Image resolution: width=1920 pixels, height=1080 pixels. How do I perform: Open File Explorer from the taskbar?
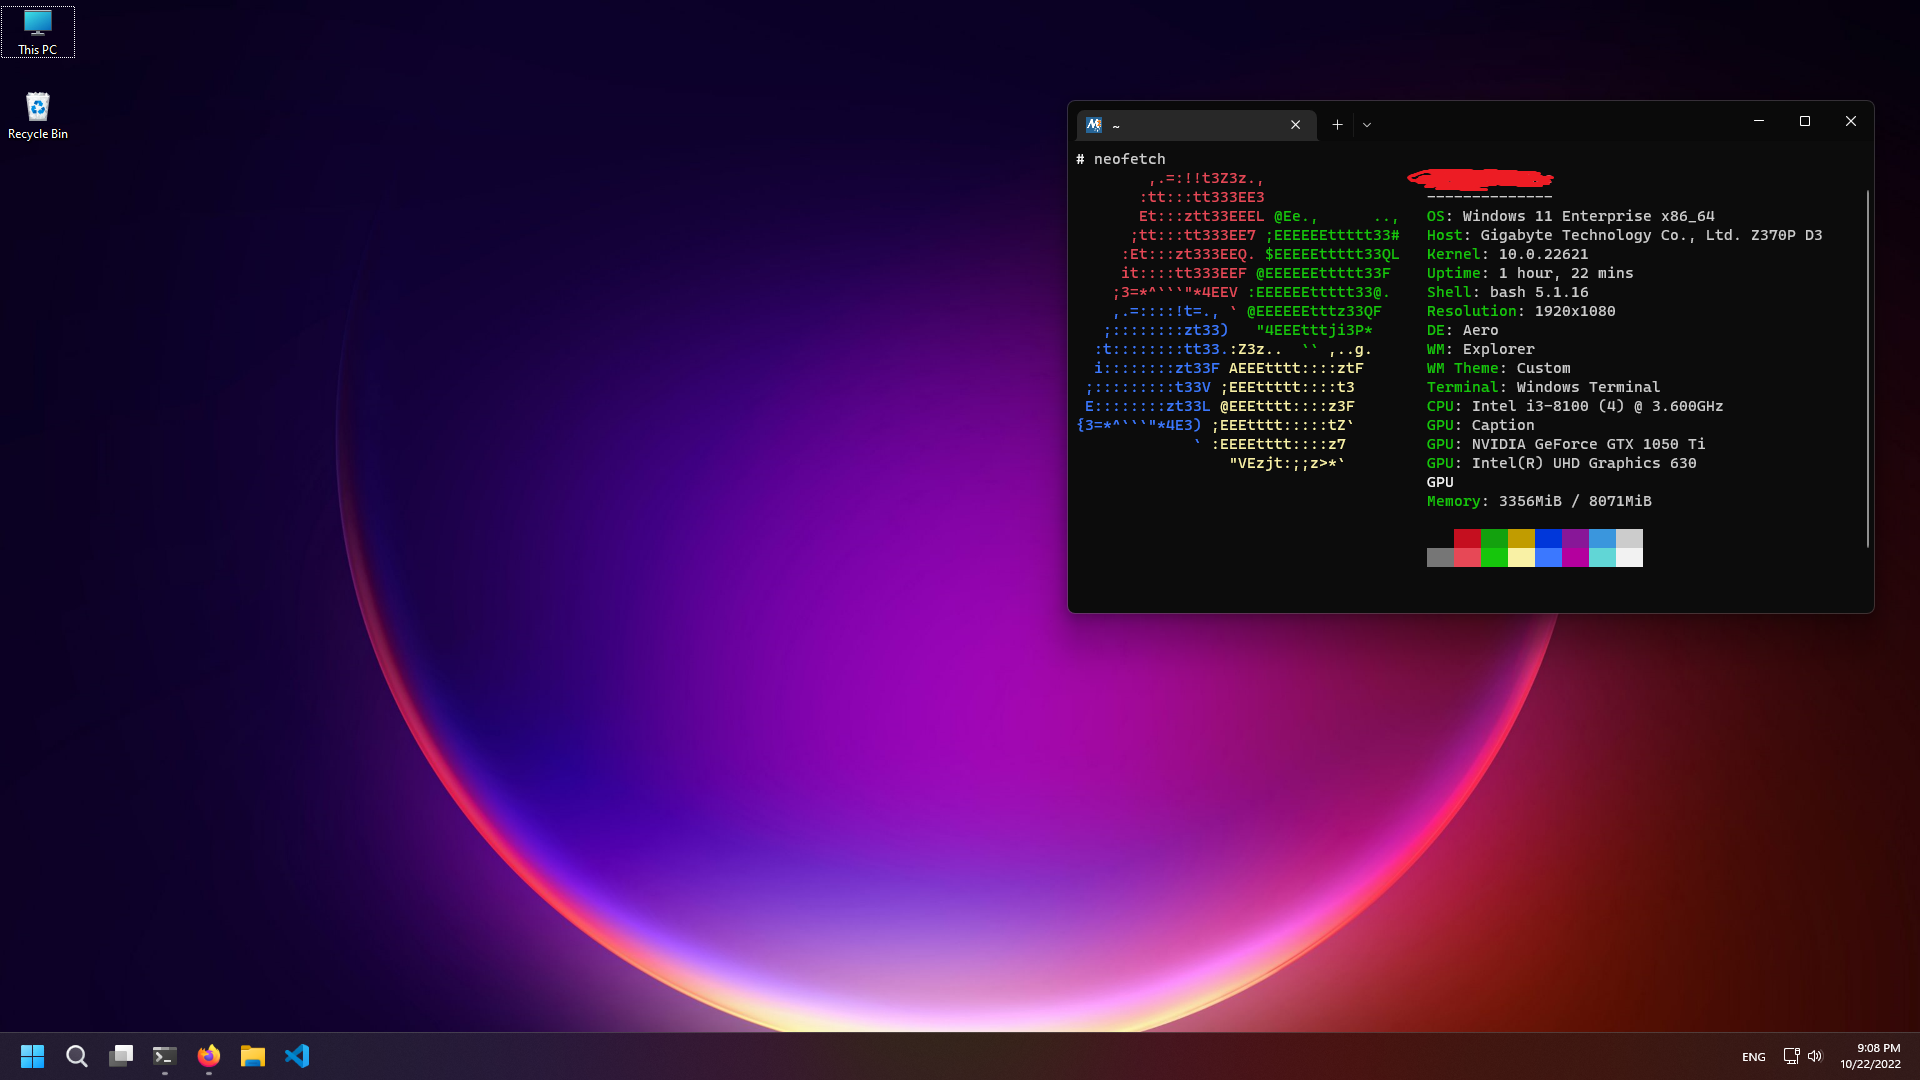(x=253, y=1056)
